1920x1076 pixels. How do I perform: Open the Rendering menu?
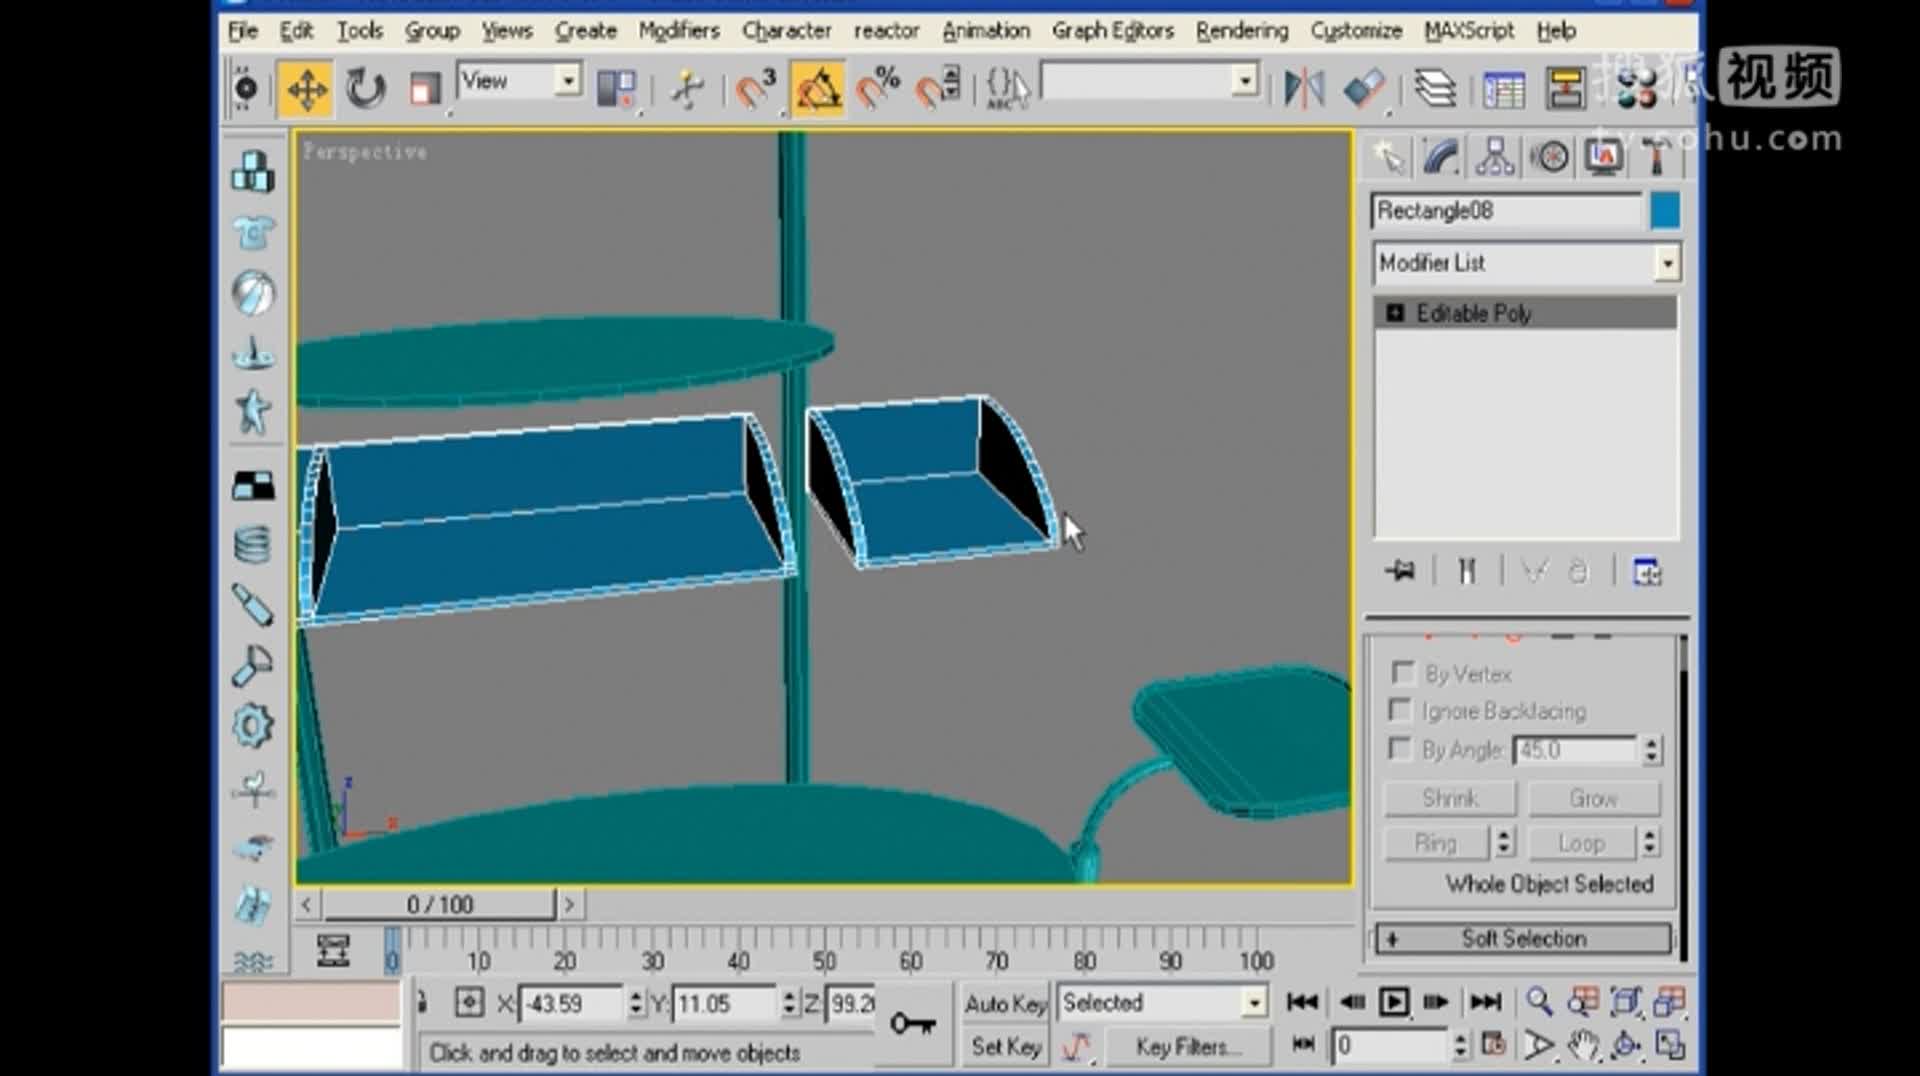[x=1241, y=31]
